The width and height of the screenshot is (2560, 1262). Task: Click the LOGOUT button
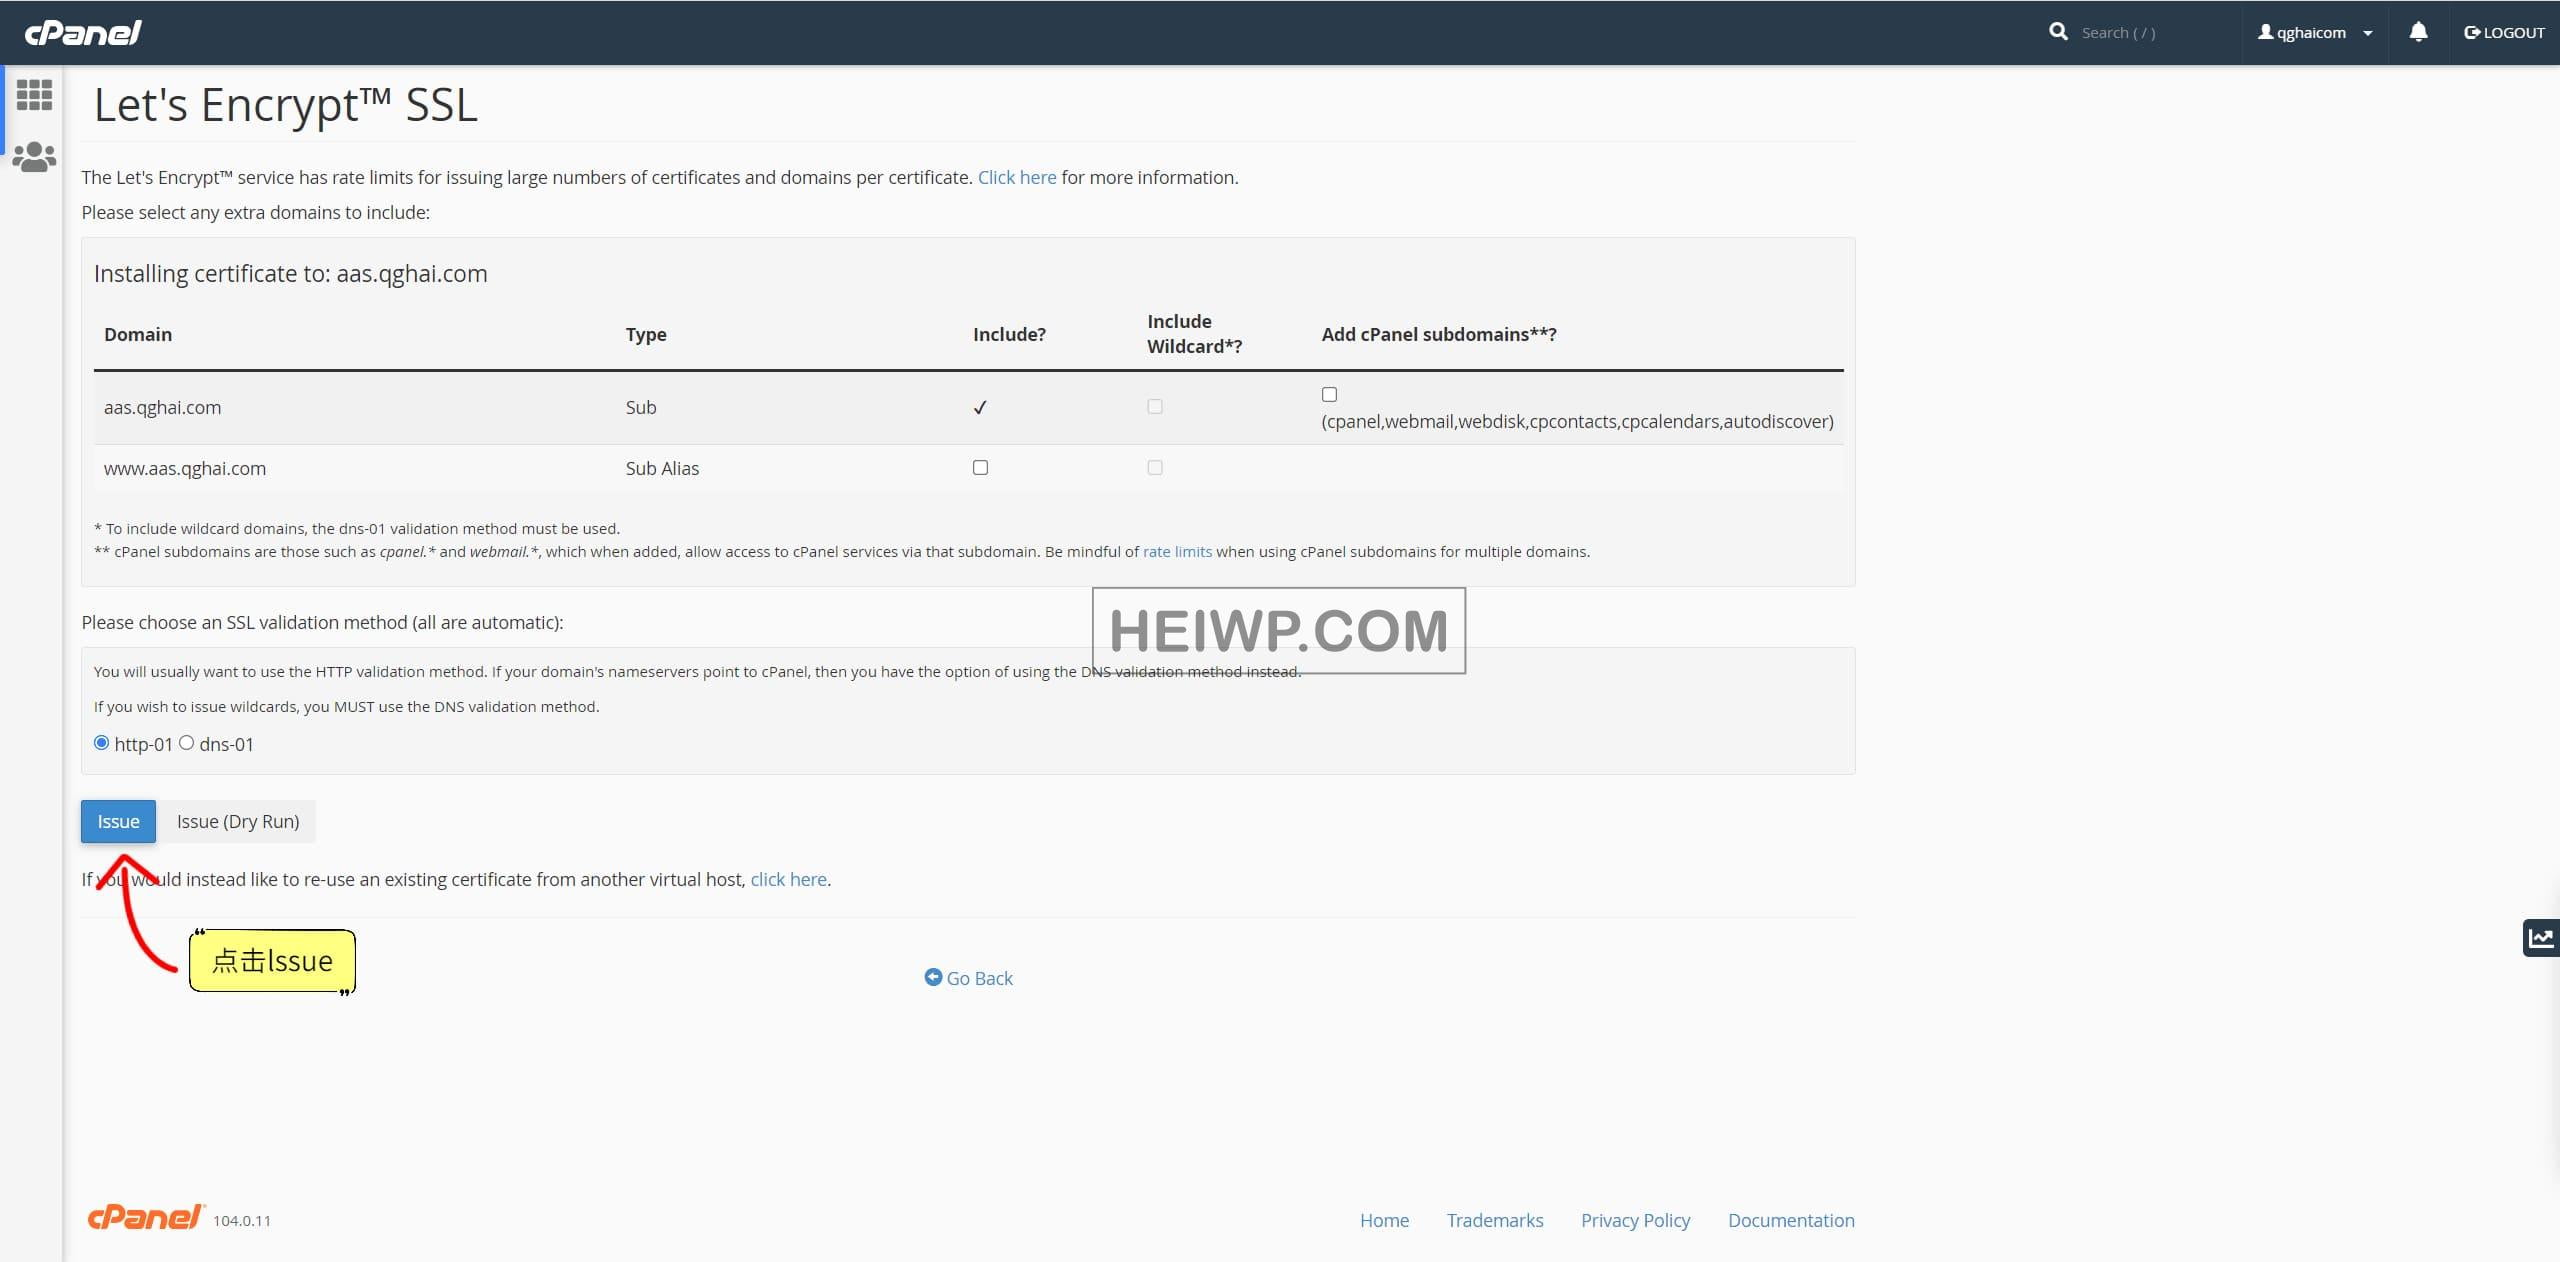[x=2504, y=33]
